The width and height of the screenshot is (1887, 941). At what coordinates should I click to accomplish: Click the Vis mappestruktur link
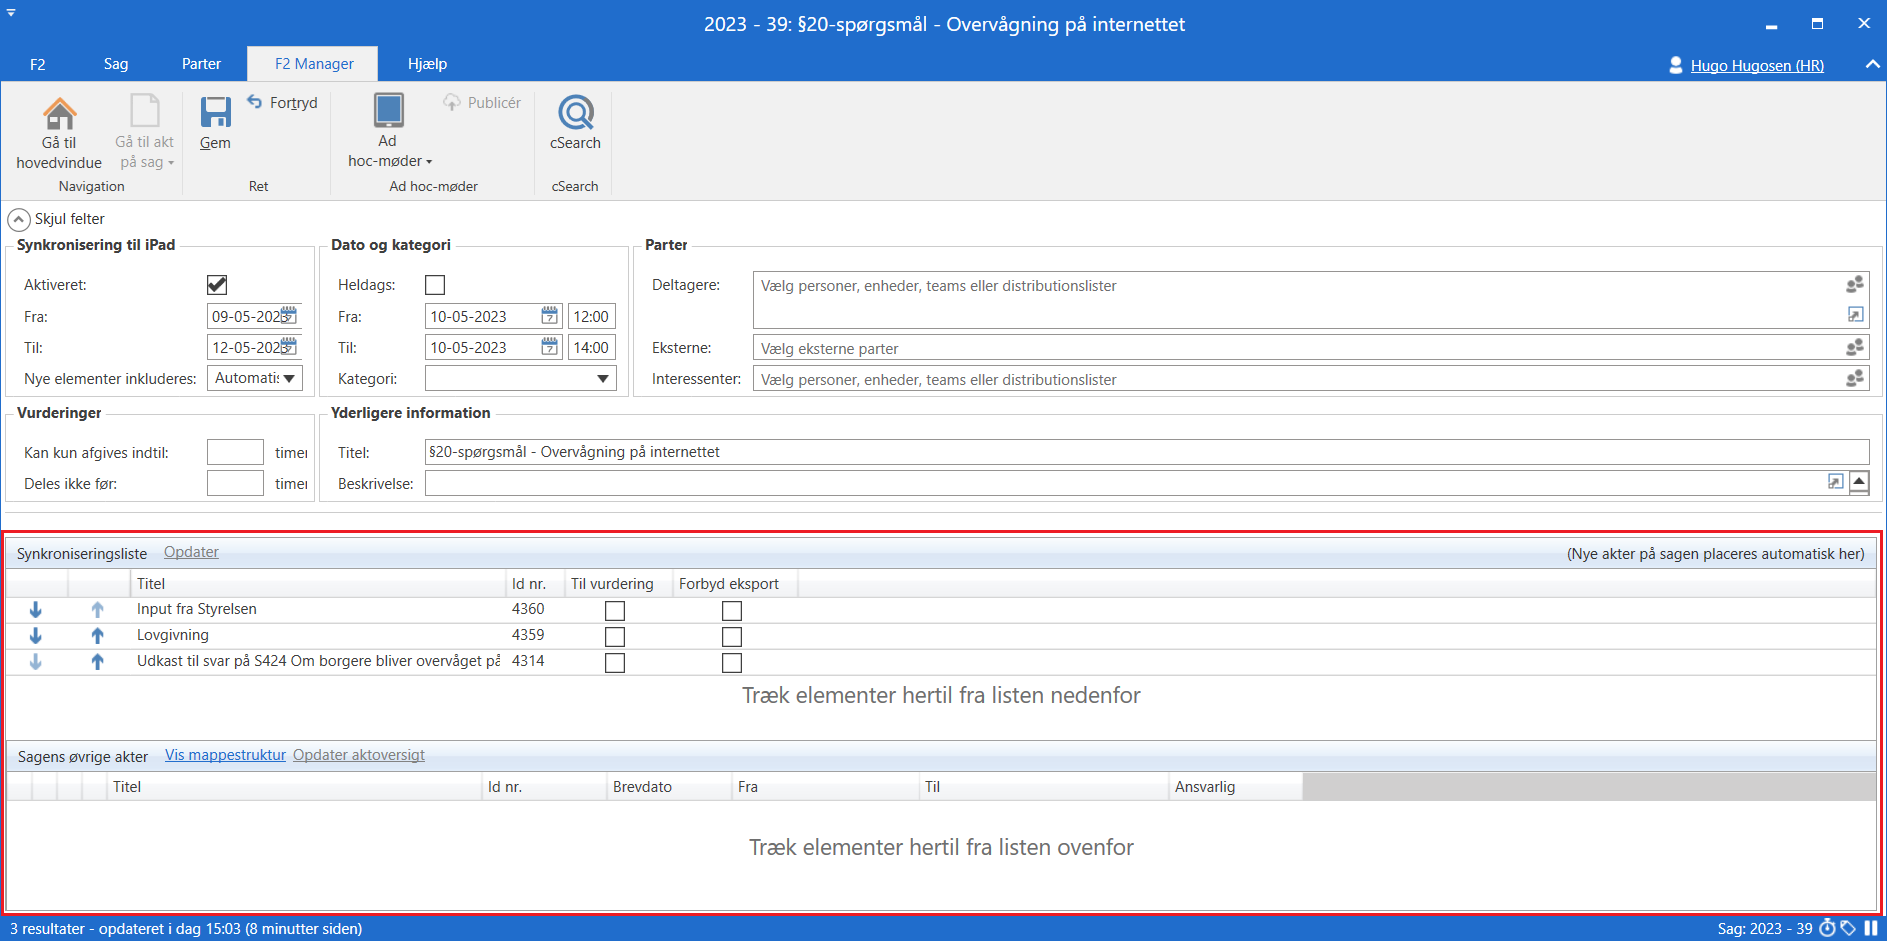[x=225, y=755]
